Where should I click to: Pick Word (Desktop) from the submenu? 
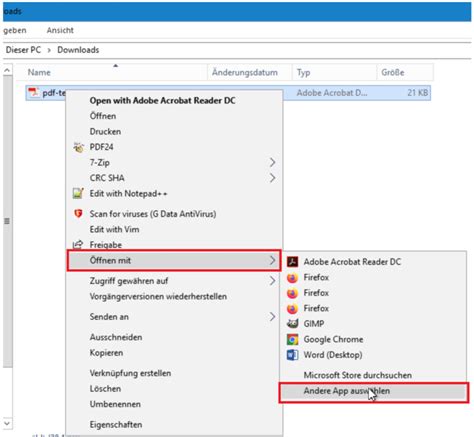click(333, 355)
